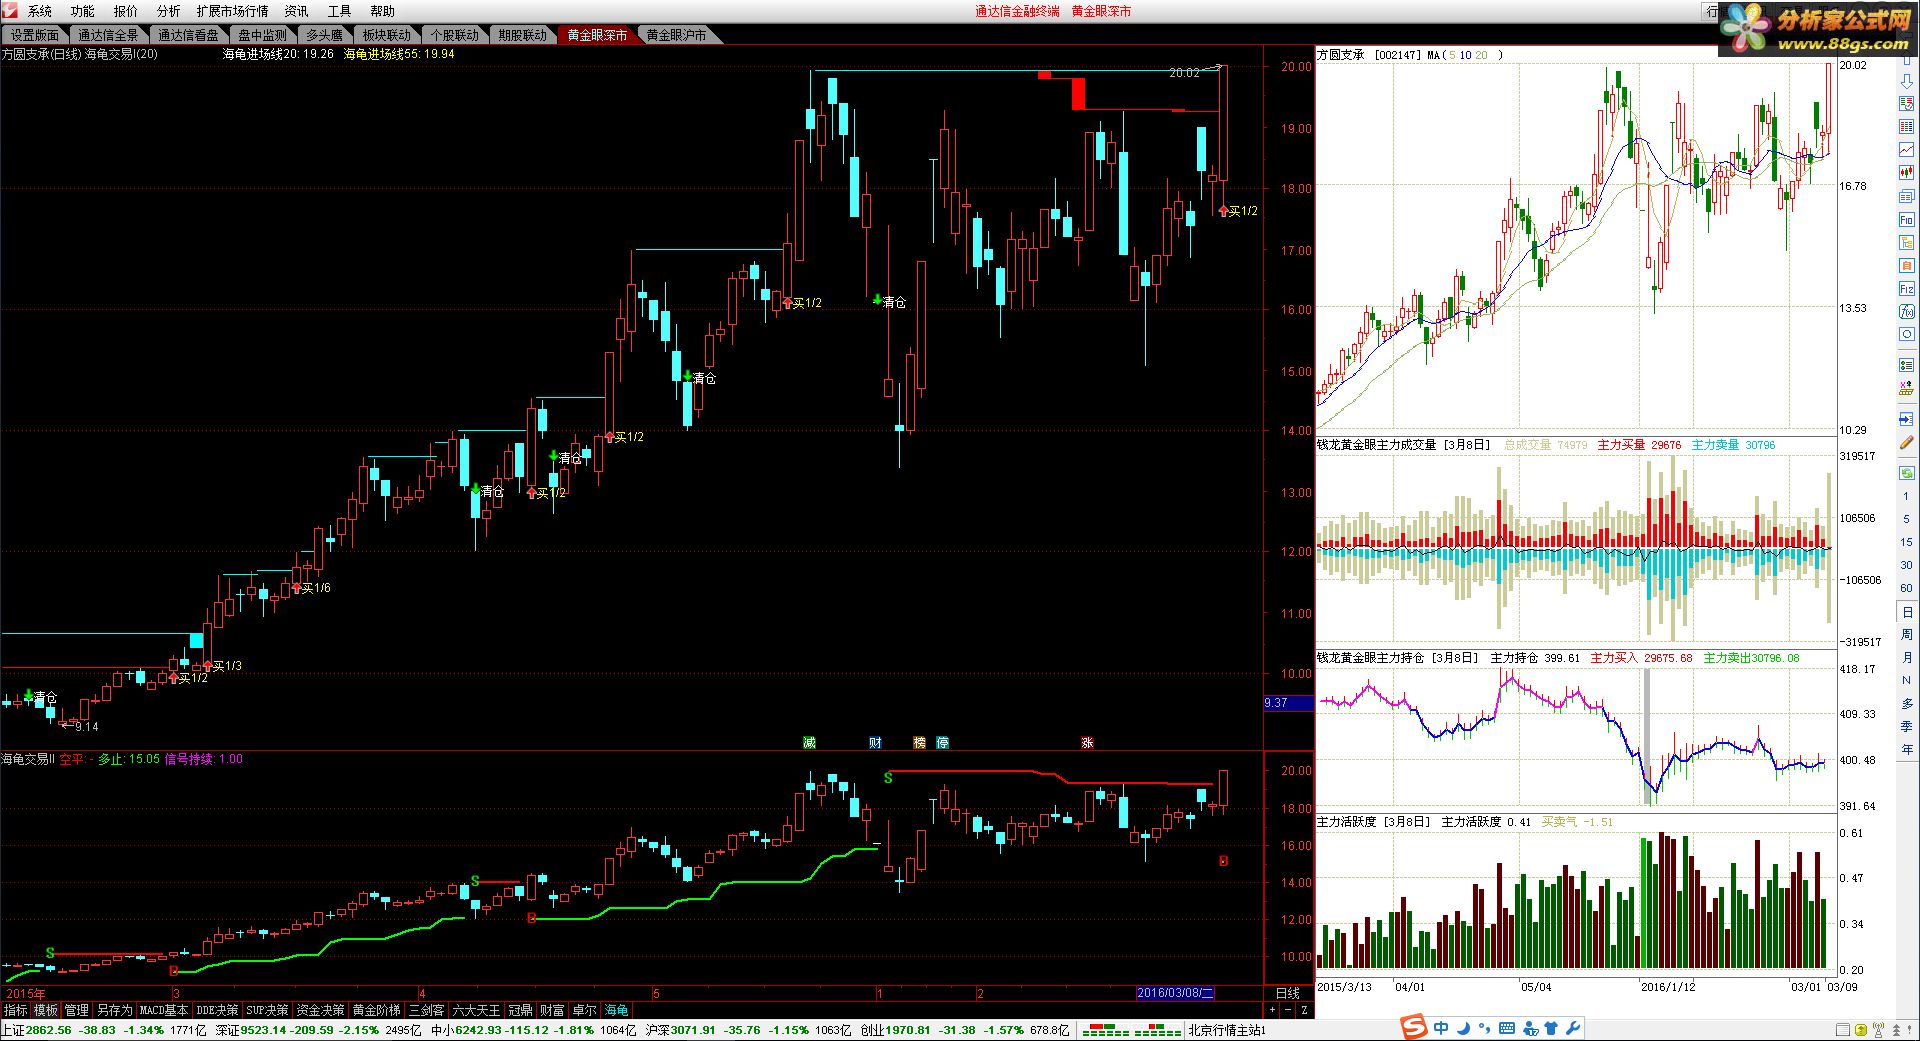The width and height of the screenshot is (1920, 1041).
Task: Select the 卓尔 indicator template
Action: click(x=584, y=1010)
